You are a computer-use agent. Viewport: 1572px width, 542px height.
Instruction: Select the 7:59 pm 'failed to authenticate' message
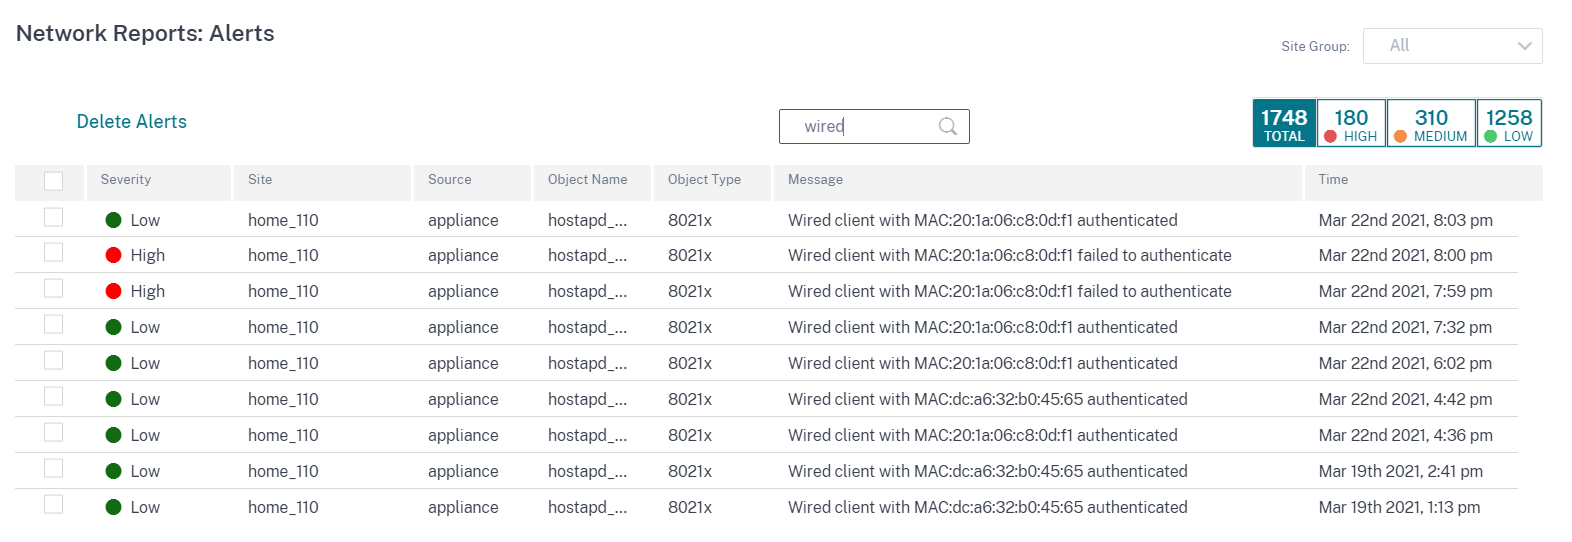tap(1010, 291)
